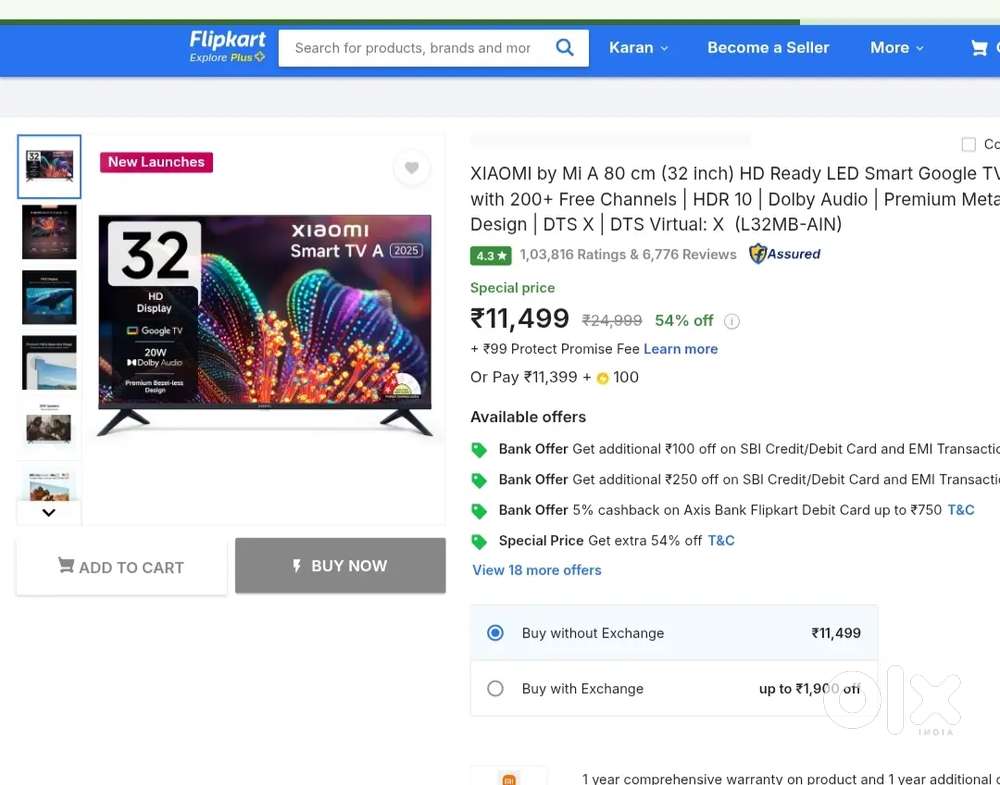
Task: Click the first Bank Offer tag icon
Action: [x=479, y=450]
